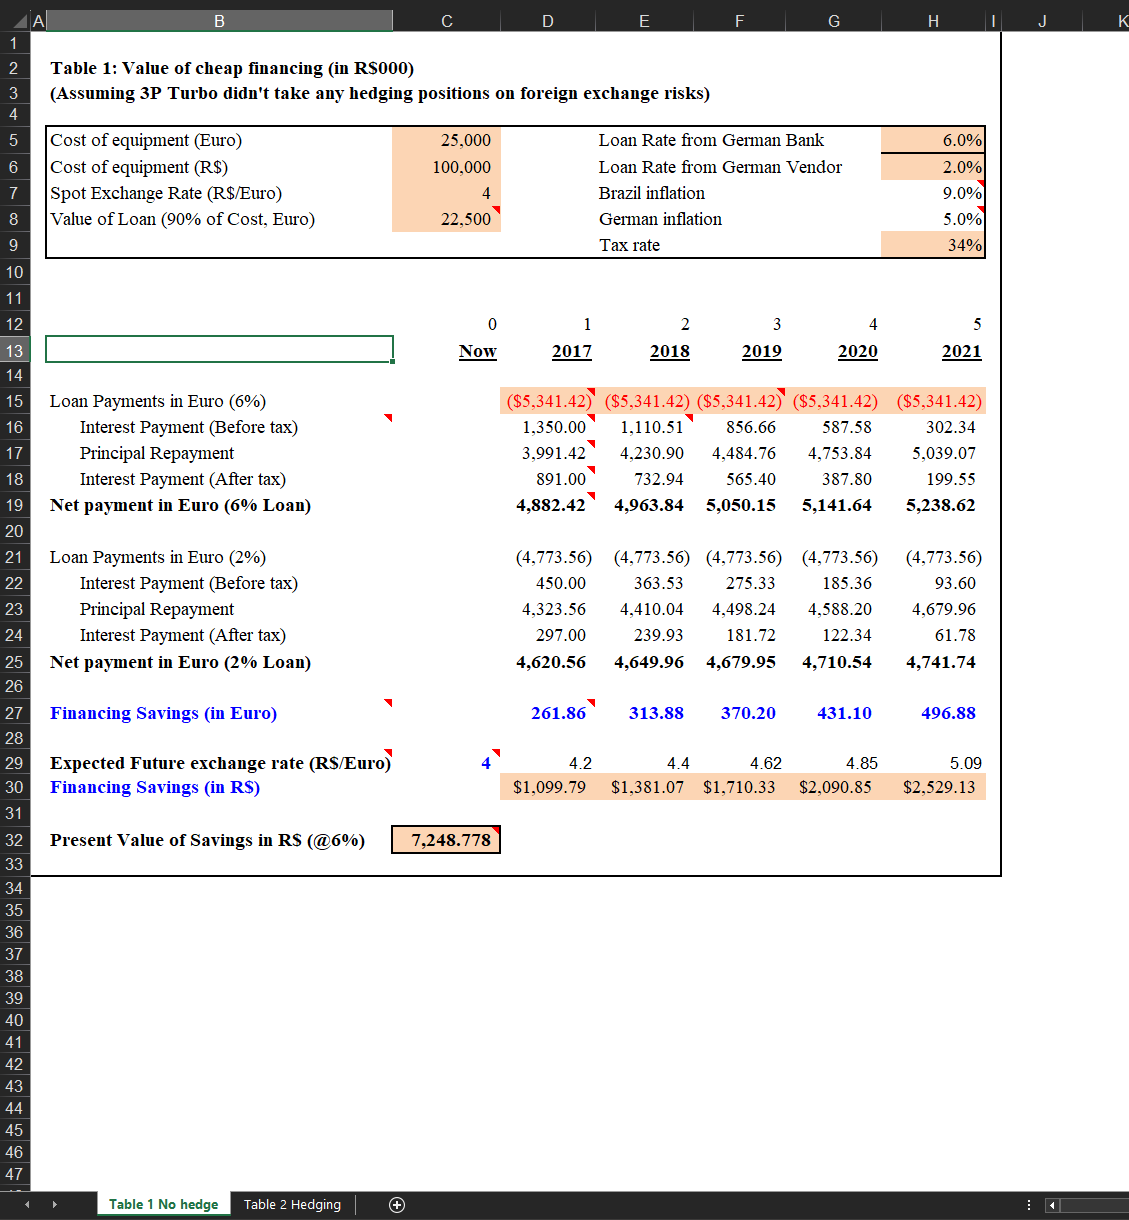Open the comment on Expected Future exchange rate
This screenshot has width=1129, height=1220.
pyautogui.click(x=388, y=753)
